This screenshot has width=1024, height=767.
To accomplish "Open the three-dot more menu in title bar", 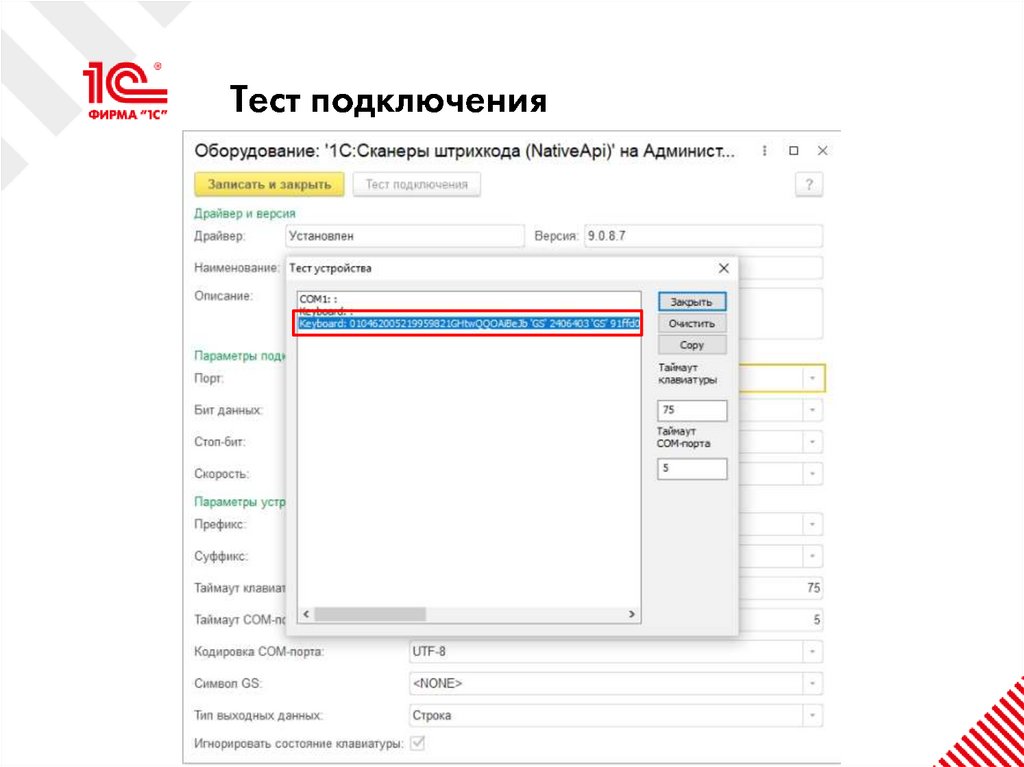I will pos(764,151).
